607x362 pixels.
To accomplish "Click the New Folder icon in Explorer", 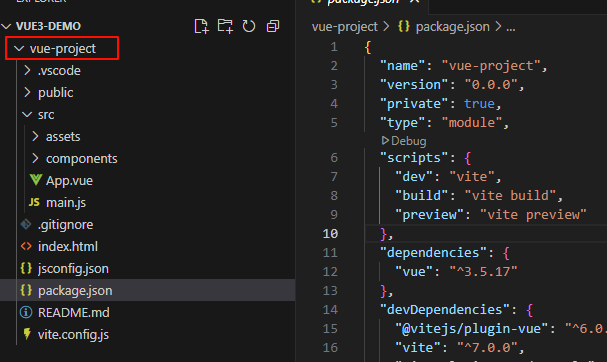I will coord(225,26).
